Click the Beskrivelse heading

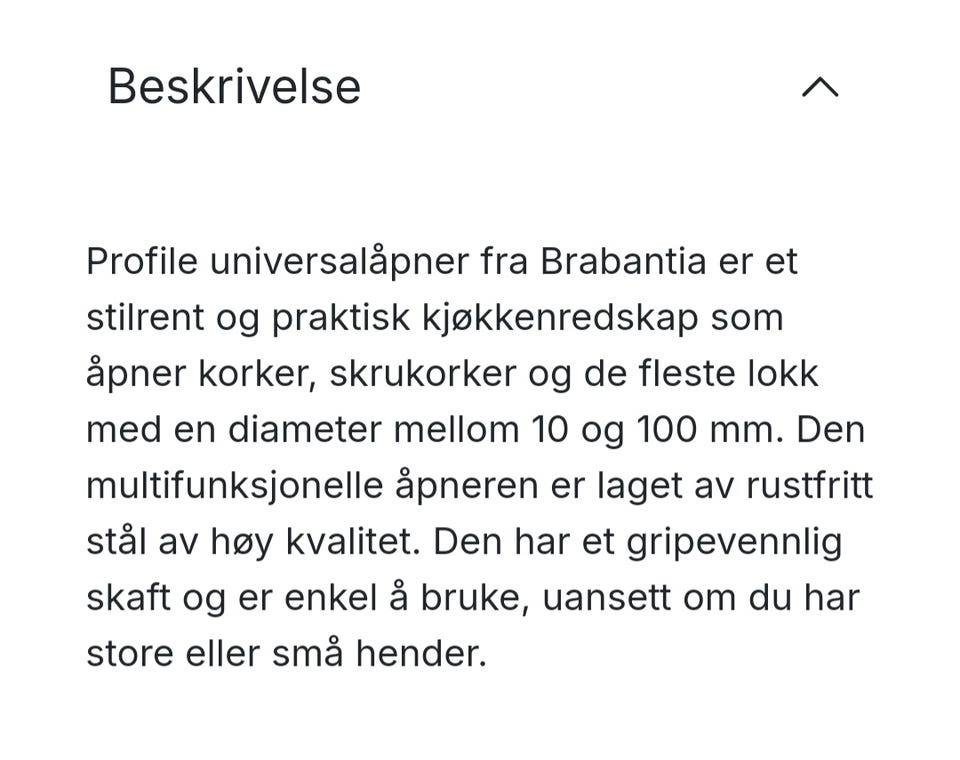[x=234, y=87]
